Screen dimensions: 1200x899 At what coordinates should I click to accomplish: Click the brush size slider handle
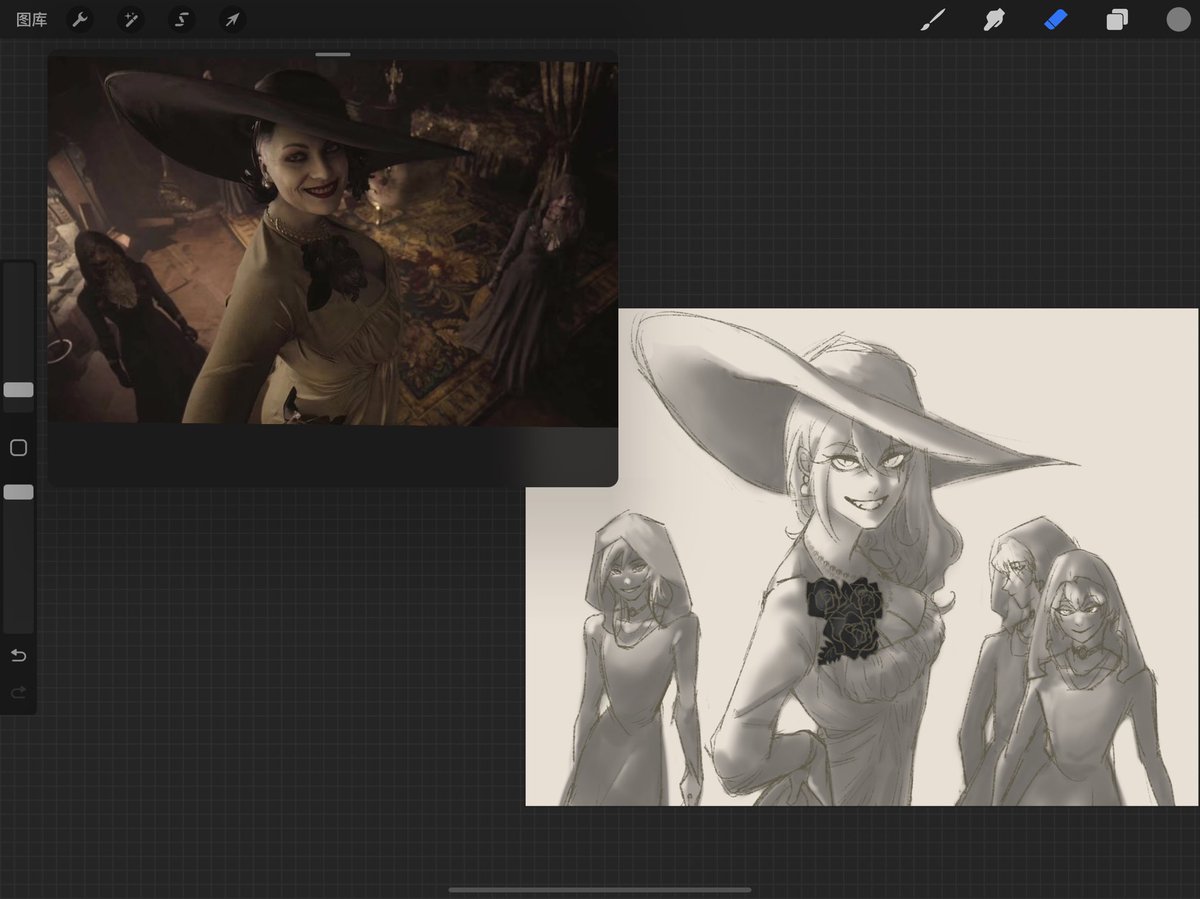[x=18, y=390]
